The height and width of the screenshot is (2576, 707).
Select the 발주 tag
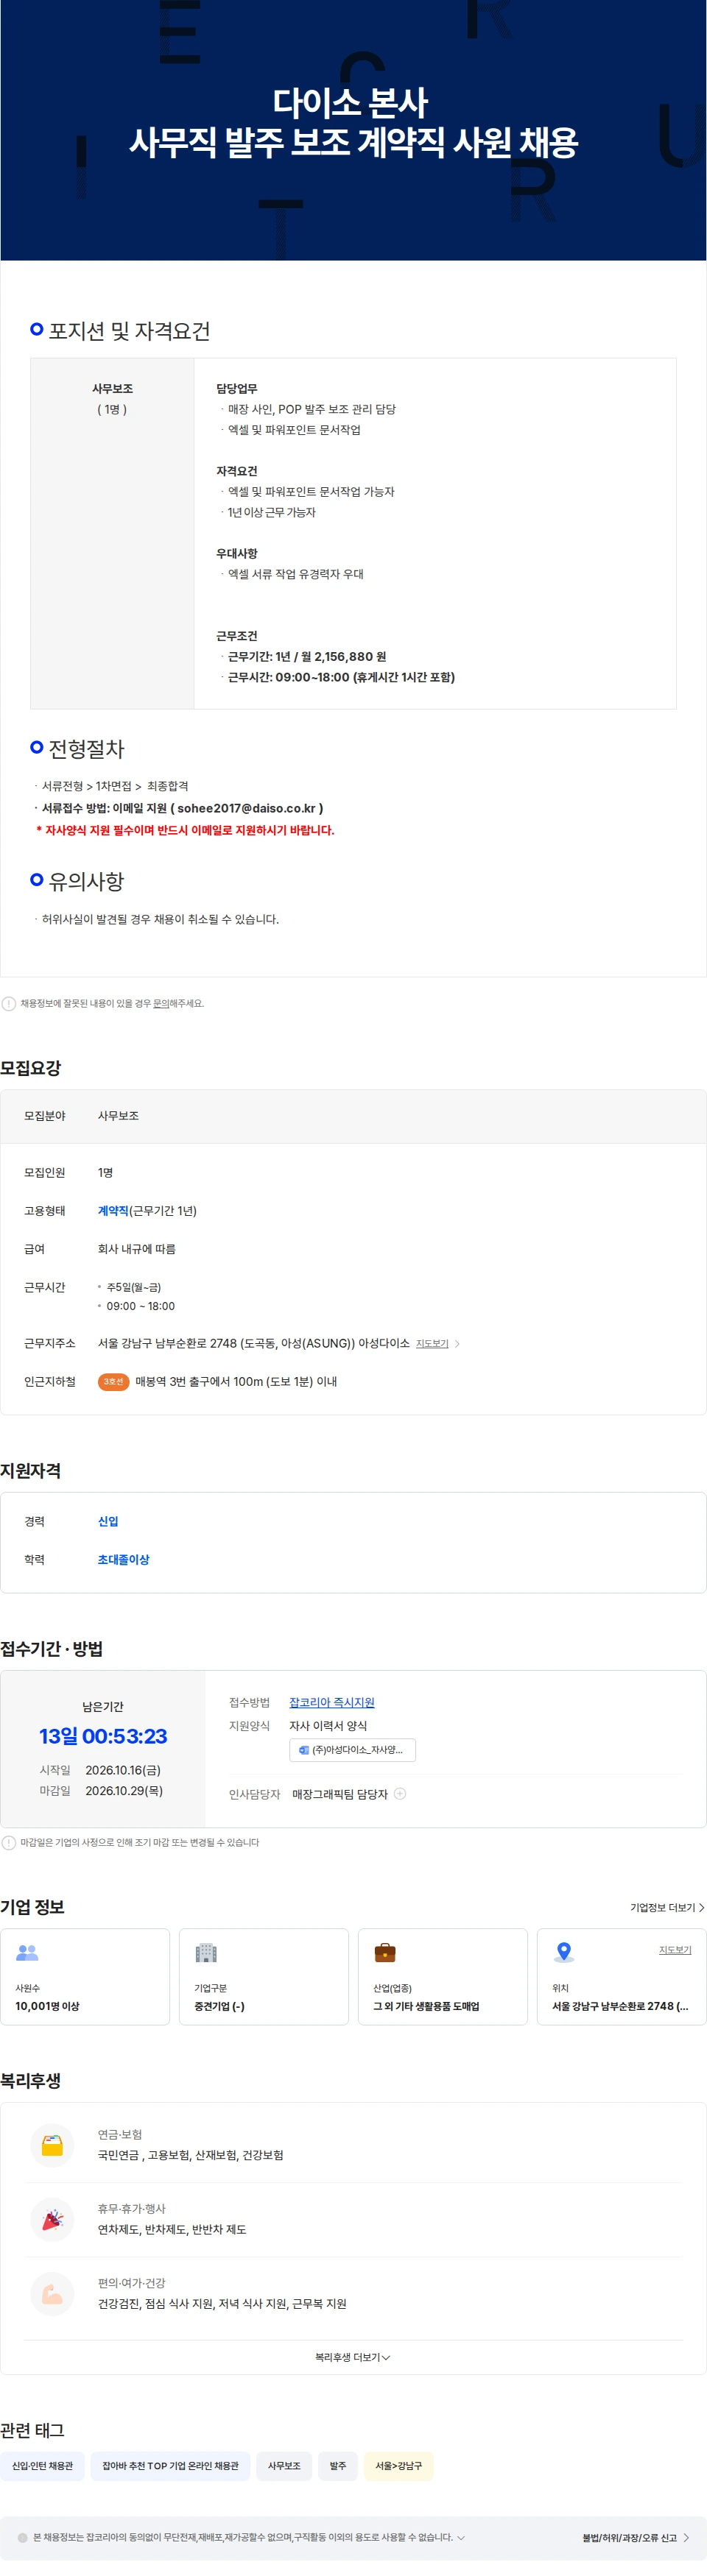pos(338,2466)
